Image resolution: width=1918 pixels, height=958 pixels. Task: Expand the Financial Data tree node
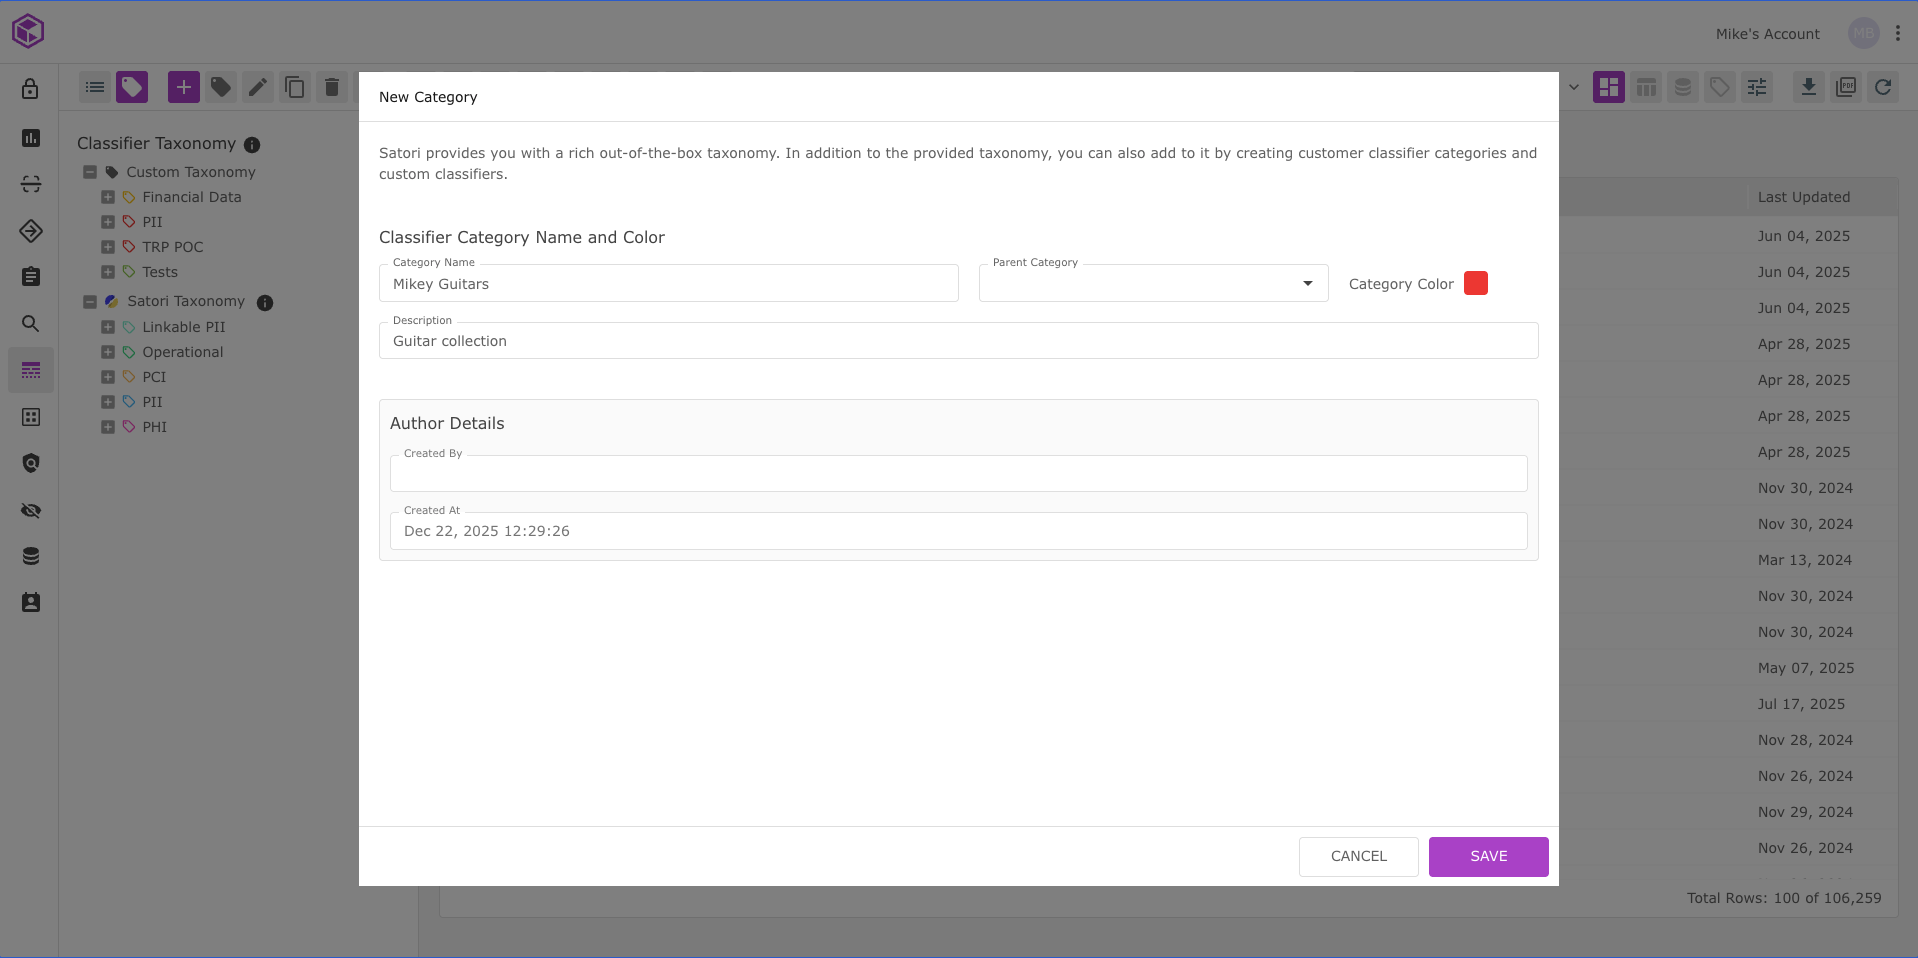[108, 197]
